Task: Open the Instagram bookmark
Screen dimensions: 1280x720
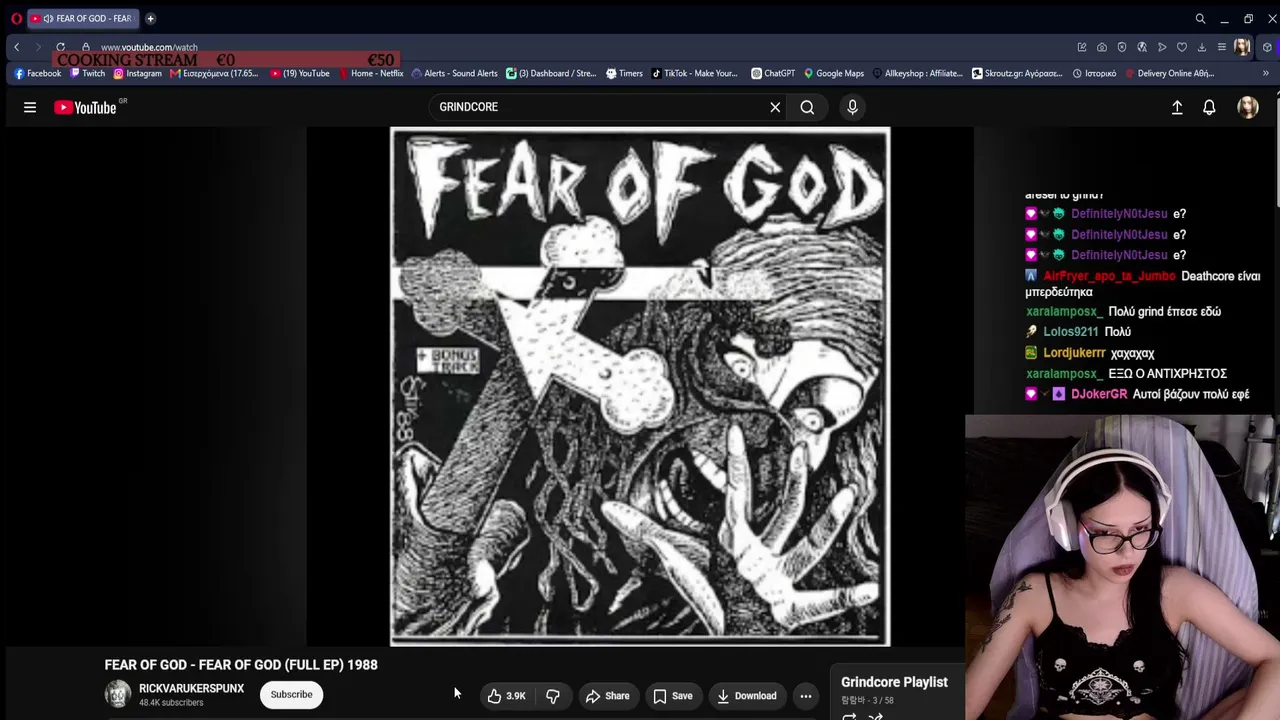Action: click(138, 73)
